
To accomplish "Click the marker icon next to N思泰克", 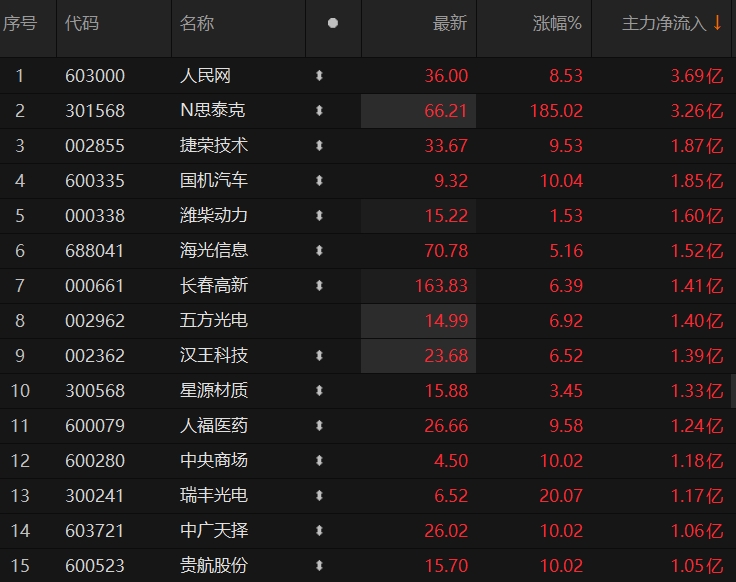I will pyautogui.click(x=319, y=111).
